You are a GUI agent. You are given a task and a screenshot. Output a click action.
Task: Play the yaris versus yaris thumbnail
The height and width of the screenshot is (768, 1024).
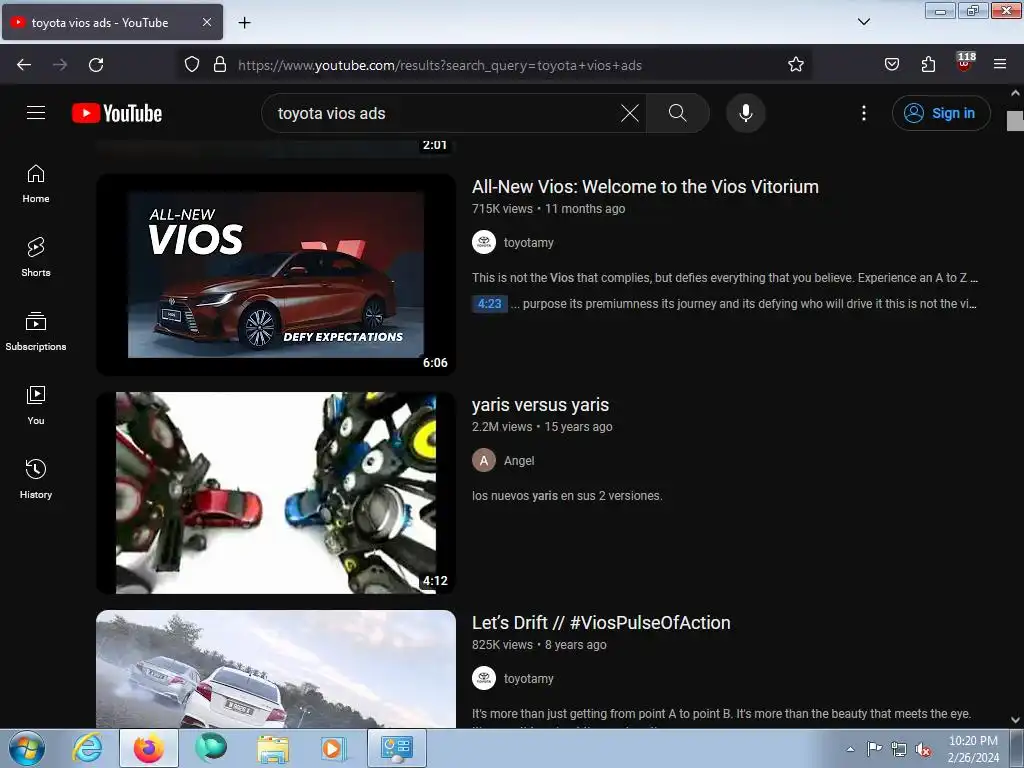tap(276, 492)
